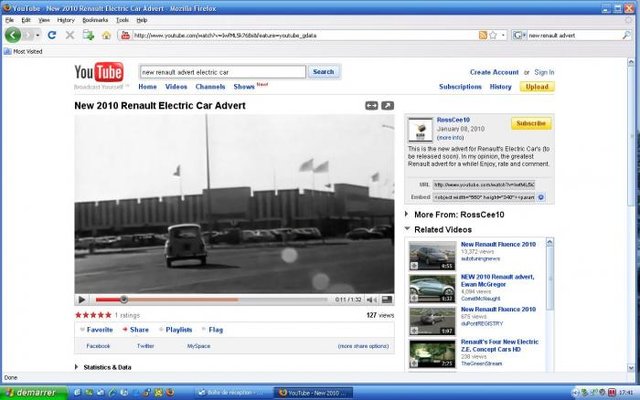The height and width of the screenshot is (400, 640).
Task: Switch the video to fullscreen
Action: (387, 299)
